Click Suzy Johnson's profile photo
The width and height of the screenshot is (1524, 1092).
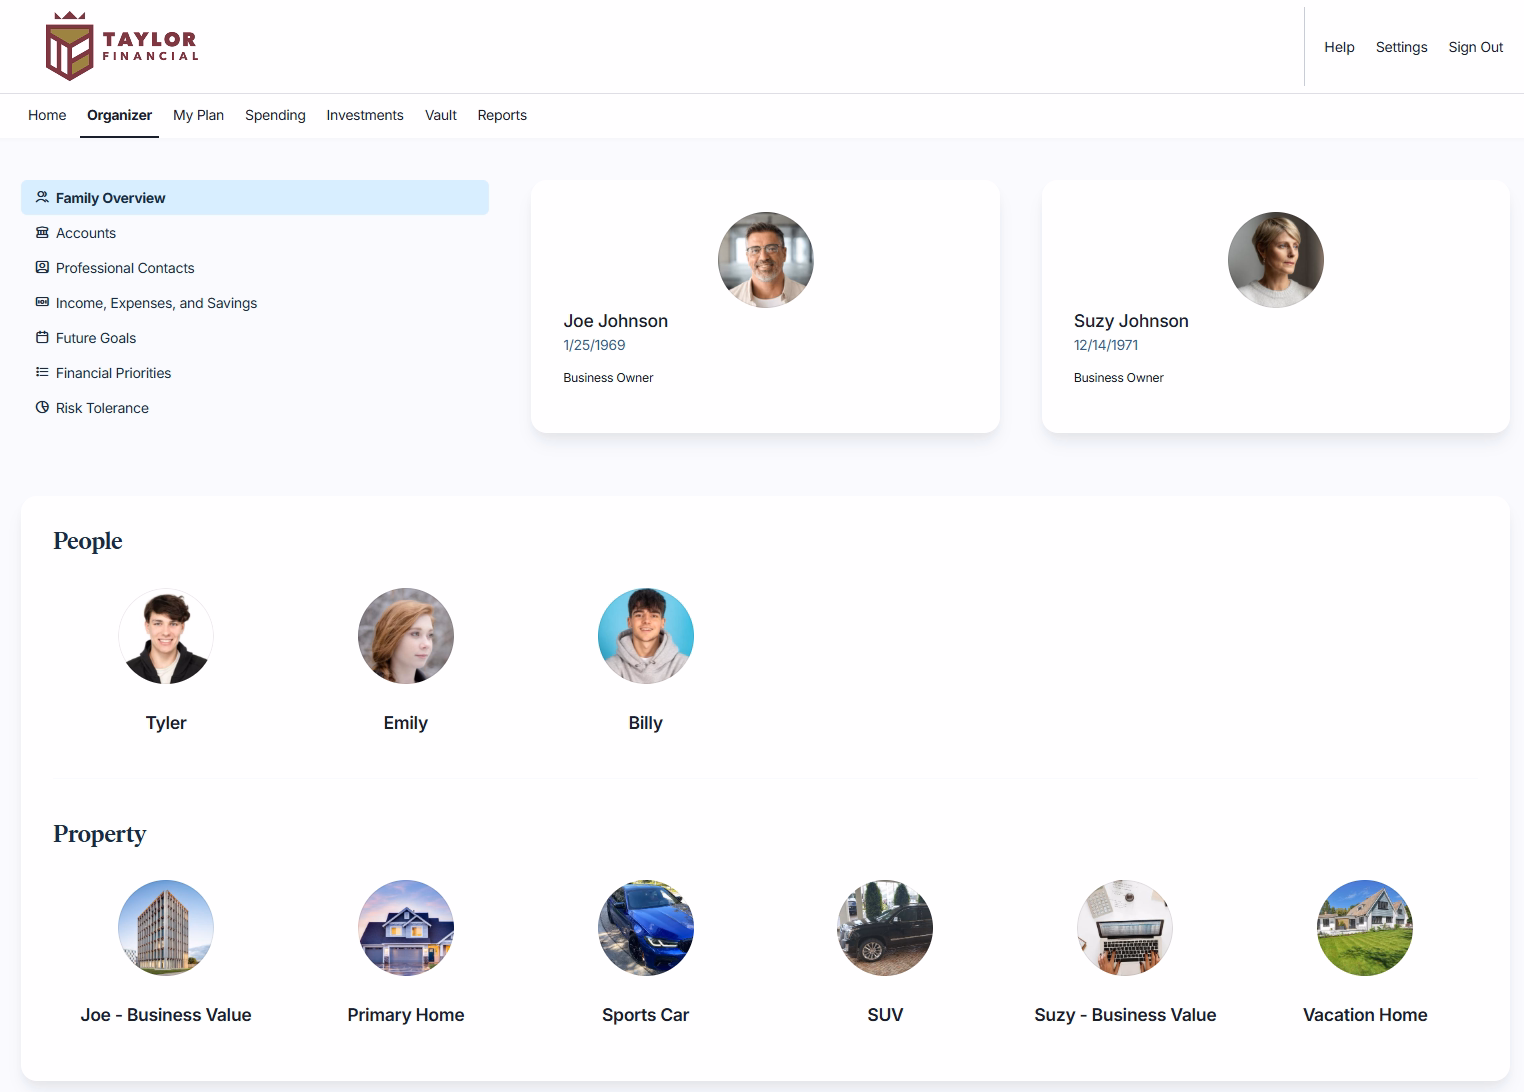(1276, 260)
